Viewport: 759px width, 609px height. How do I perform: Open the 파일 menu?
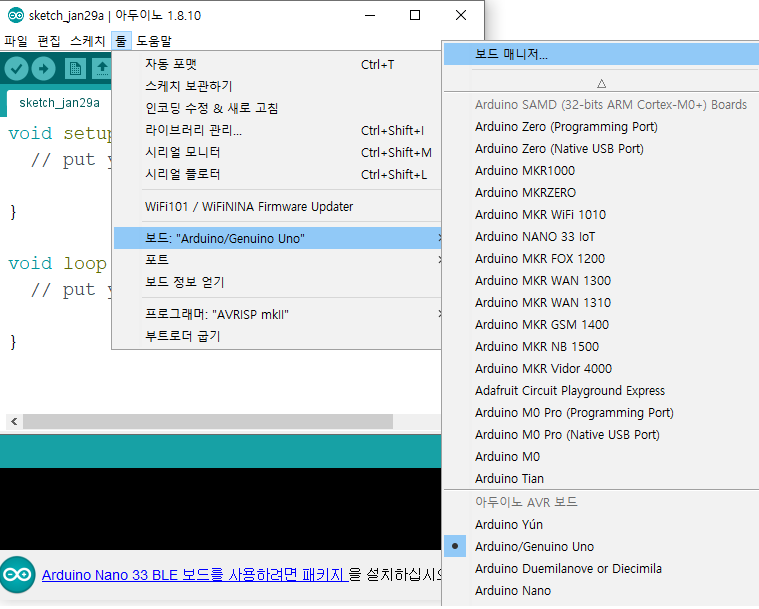click(16, 41)
